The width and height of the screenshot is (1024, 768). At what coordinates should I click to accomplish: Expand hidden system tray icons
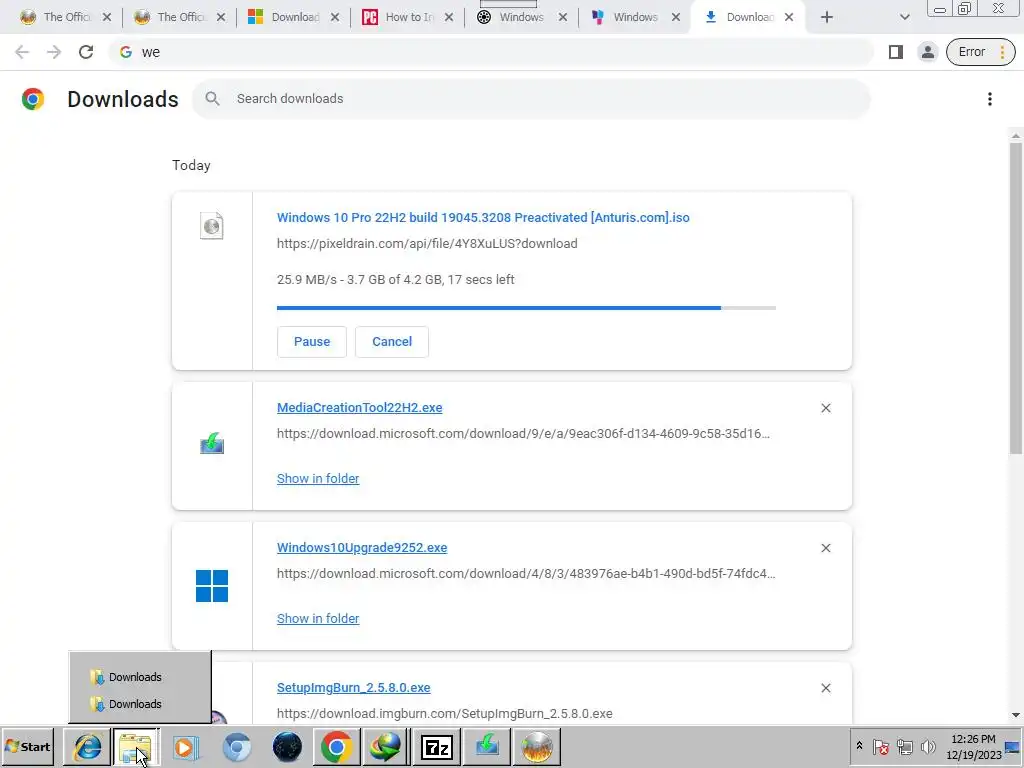(x=859, y=746)
